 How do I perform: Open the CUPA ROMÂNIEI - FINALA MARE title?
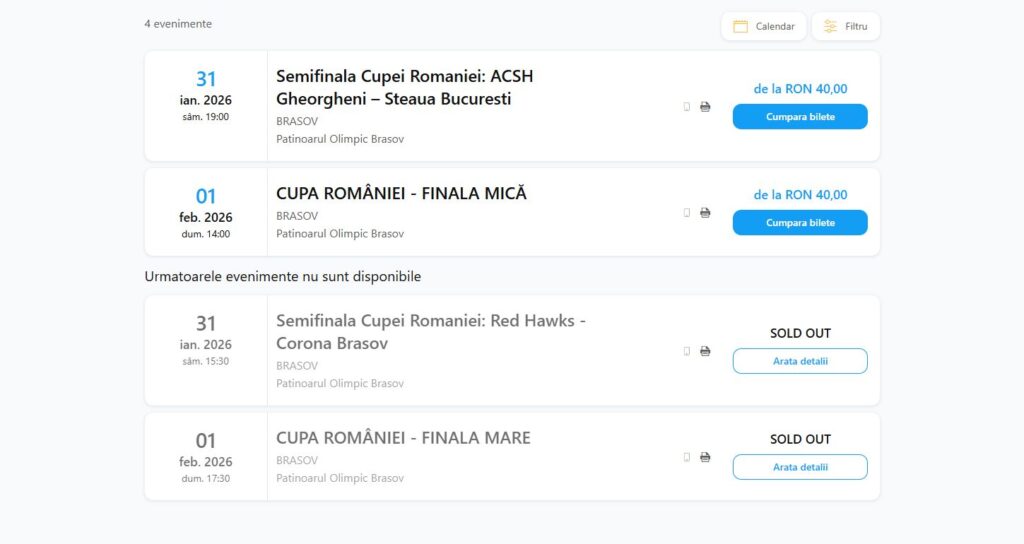tap(403, 438)
